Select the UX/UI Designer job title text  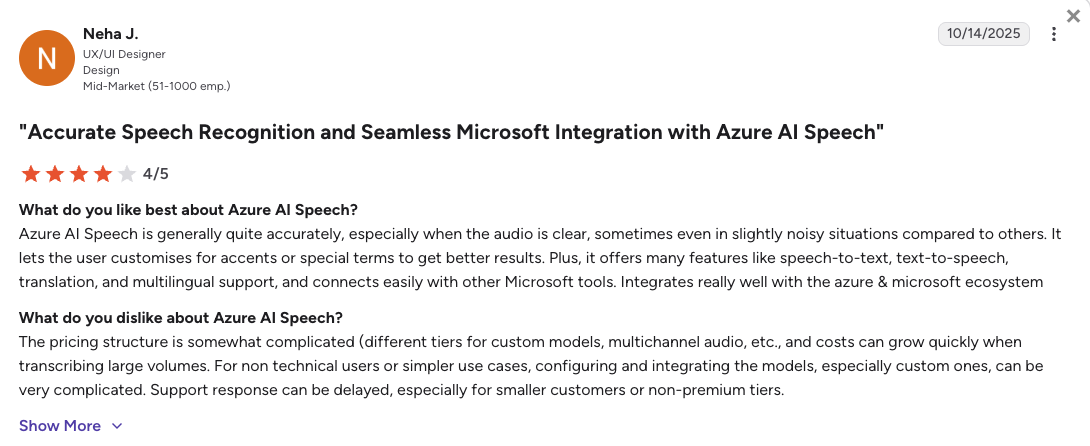[x=124, y=54]
